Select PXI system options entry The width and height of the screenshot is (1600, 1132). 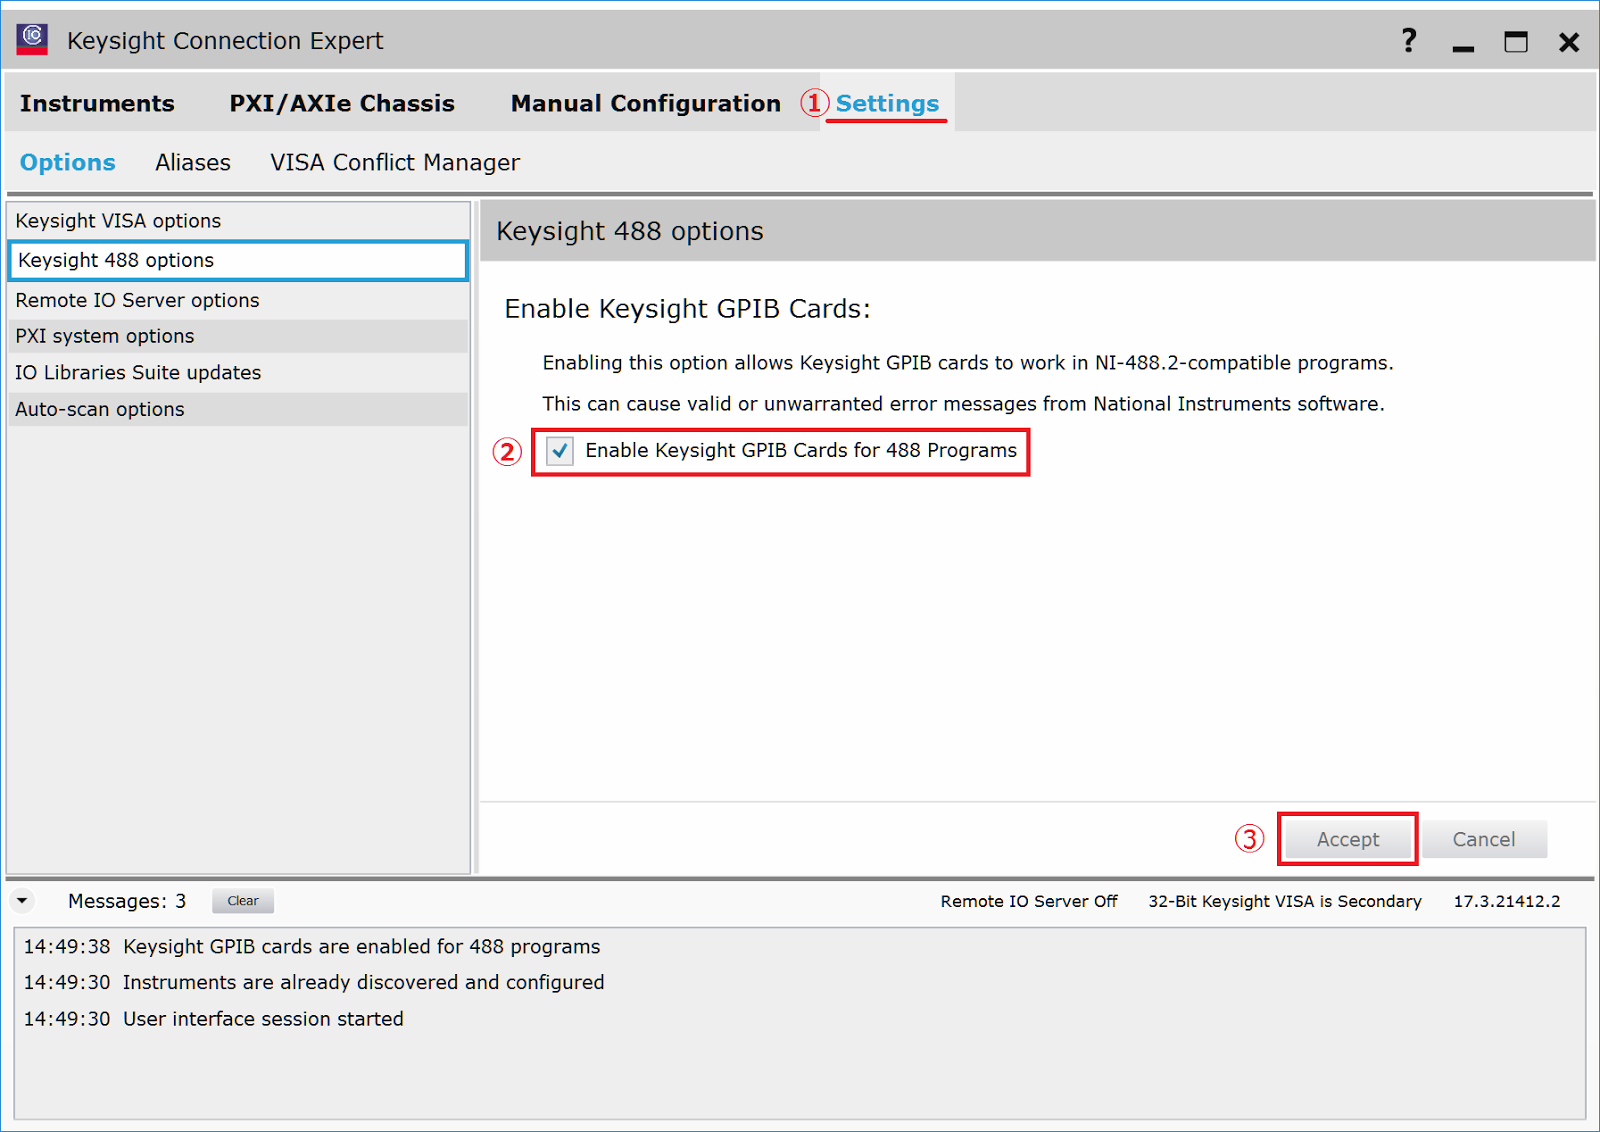click(x=238, y=336)
